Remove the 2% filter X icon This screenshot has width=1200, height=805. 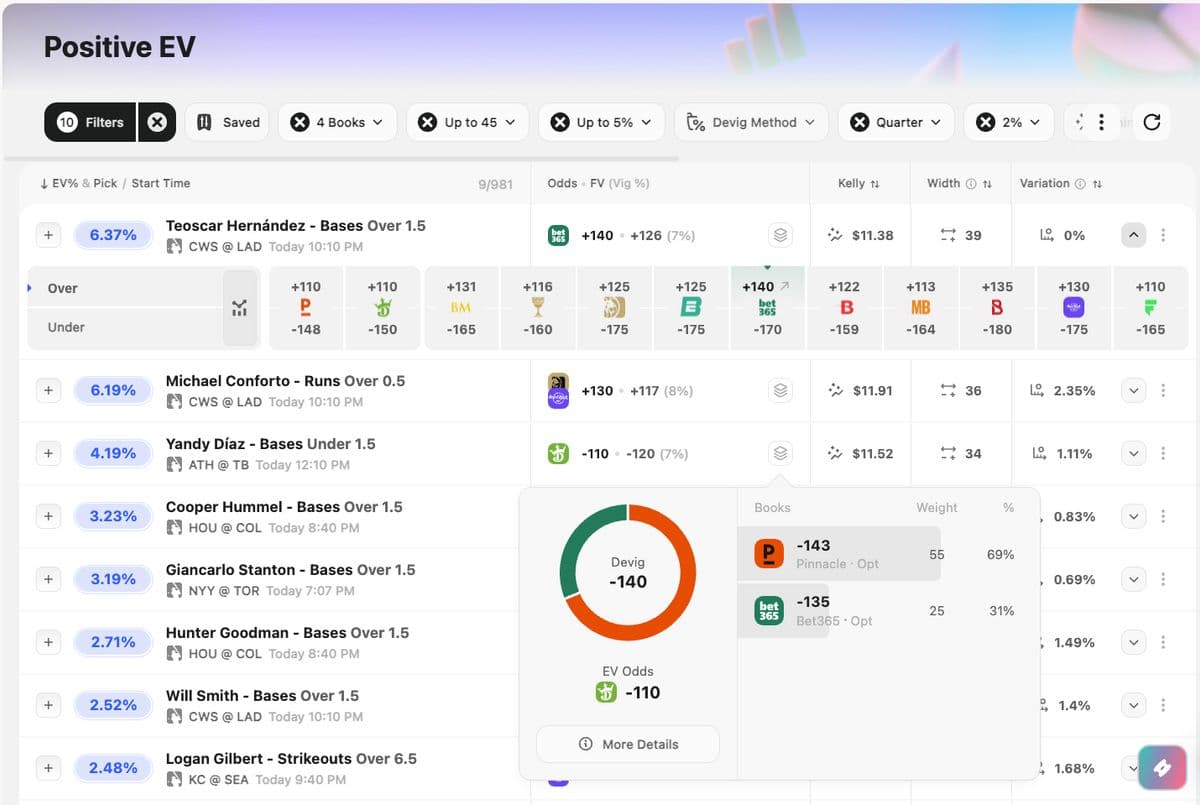(986, 122)
